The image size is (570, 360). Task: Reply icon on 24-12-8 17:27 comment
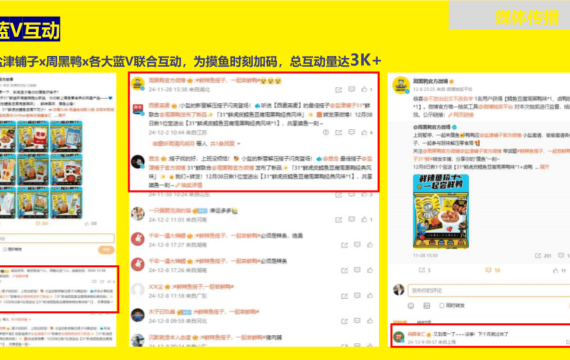357,245
